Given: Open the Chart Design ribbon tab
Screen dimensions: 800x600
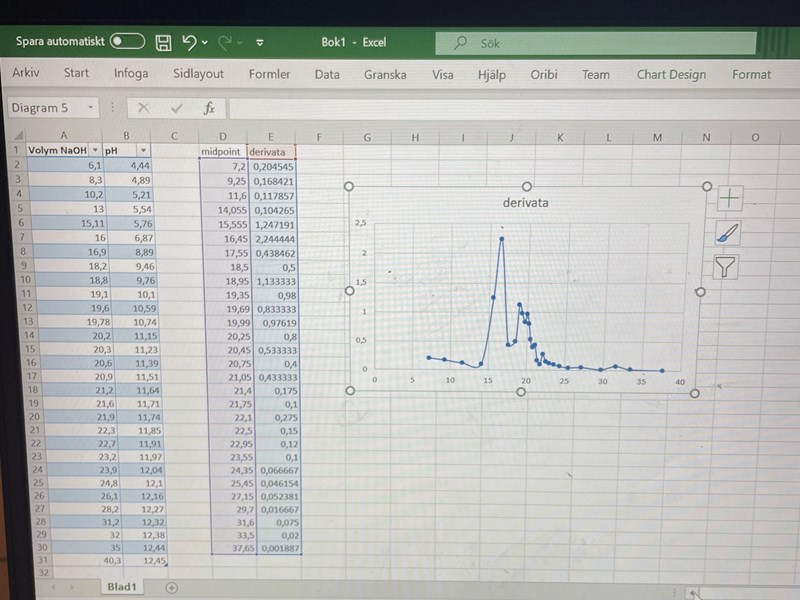Looking at the screenshot, I should pyautogui.click(x=671, y=74).
